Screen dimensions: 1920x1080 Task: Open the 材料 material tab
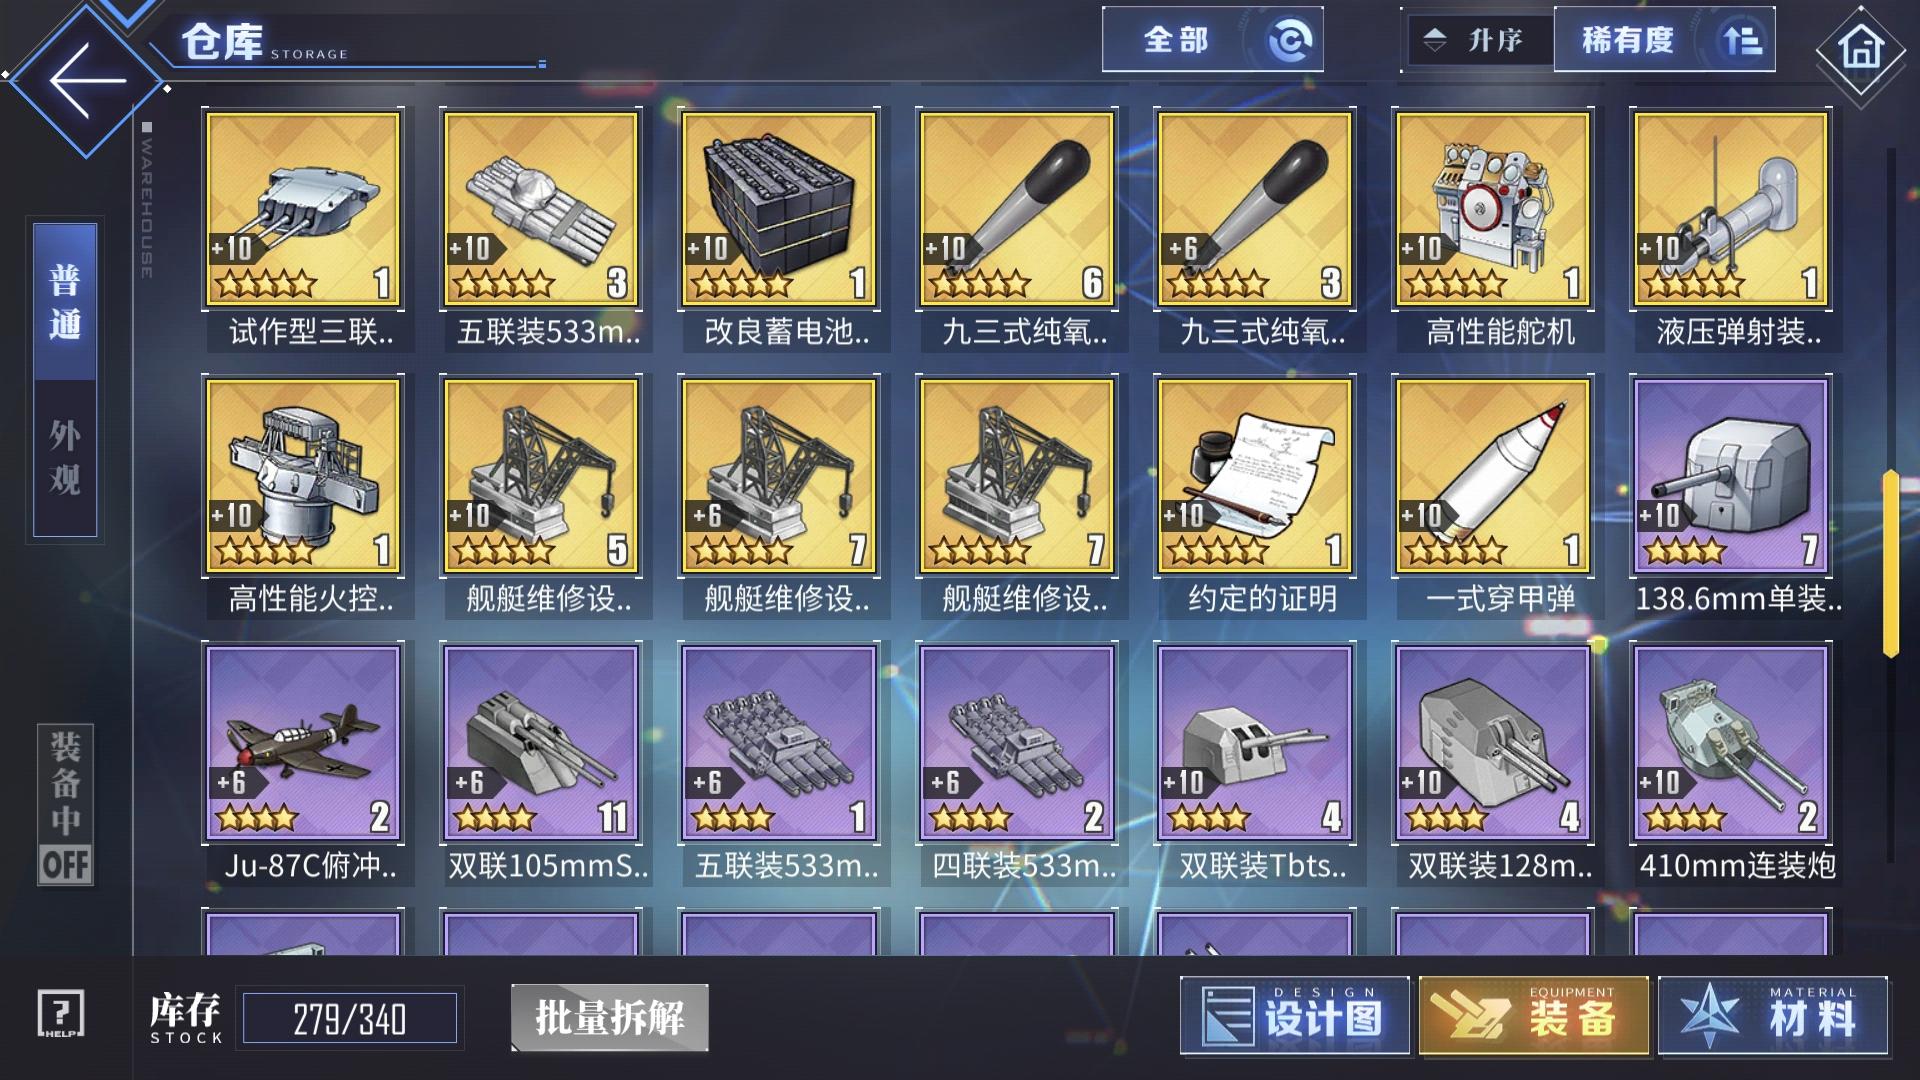click(1773, 1016)
